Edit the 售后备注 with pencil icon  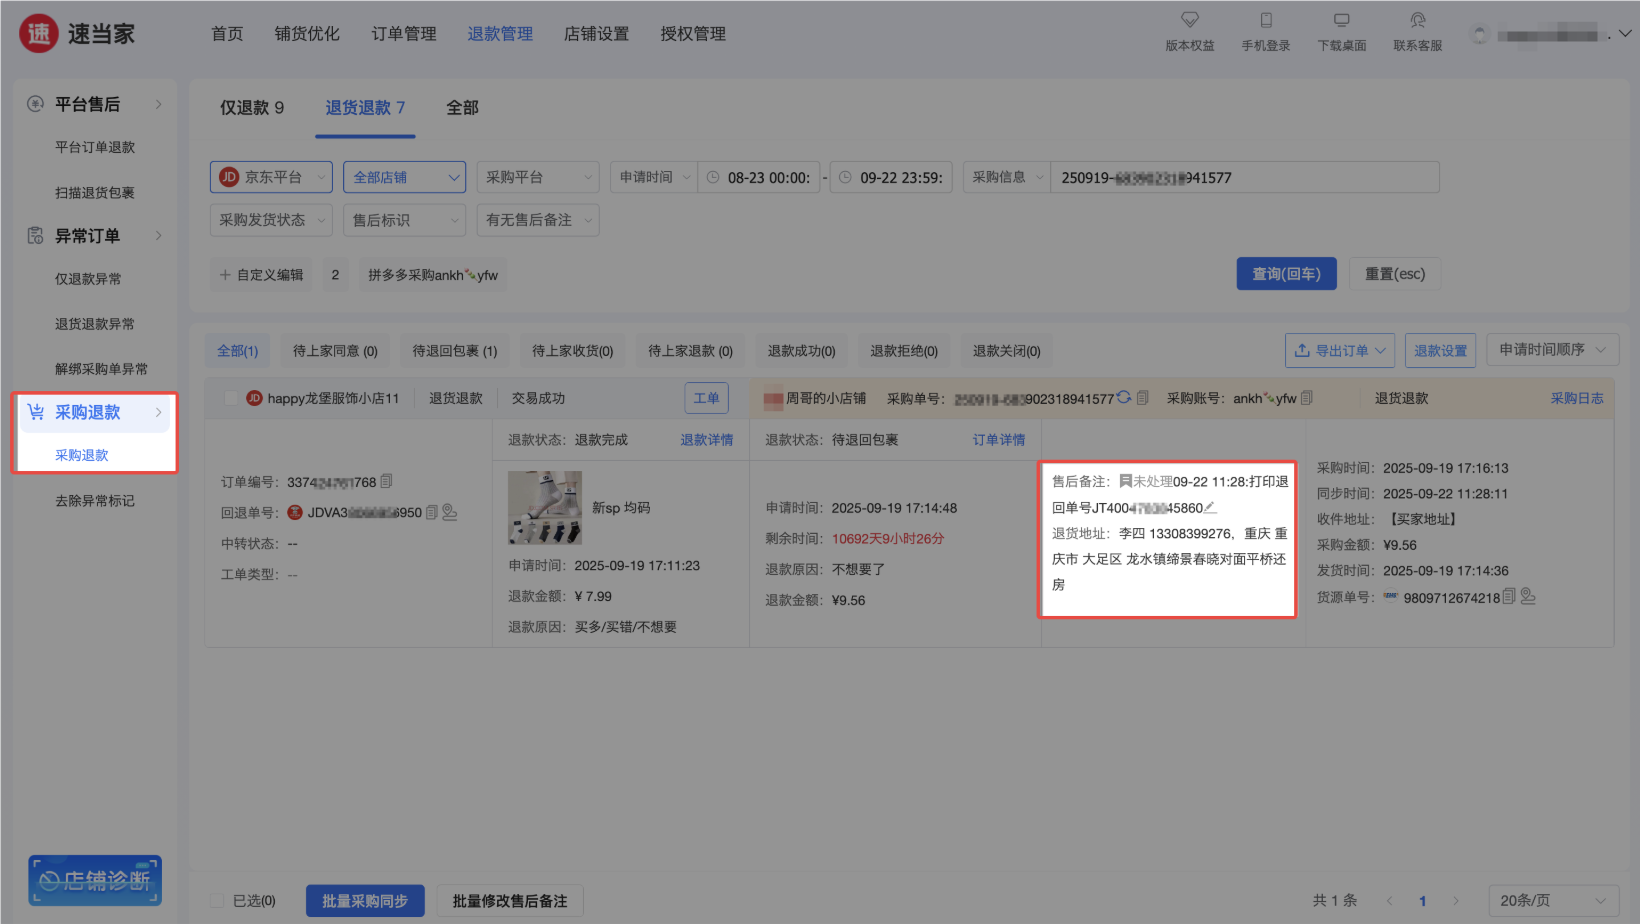[x=1210, y=507]
